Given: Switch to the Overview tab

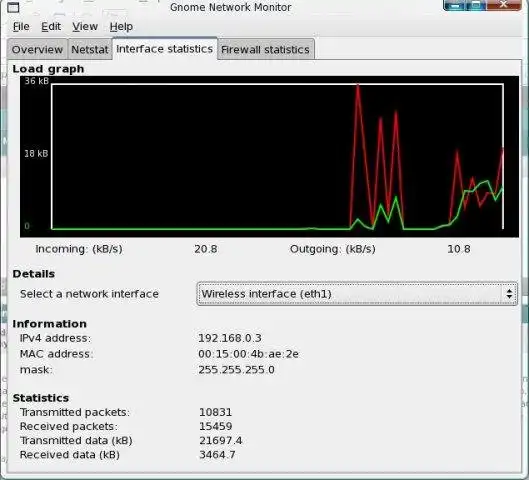Looking at the screenshot, I should click(x=37, y=50).
